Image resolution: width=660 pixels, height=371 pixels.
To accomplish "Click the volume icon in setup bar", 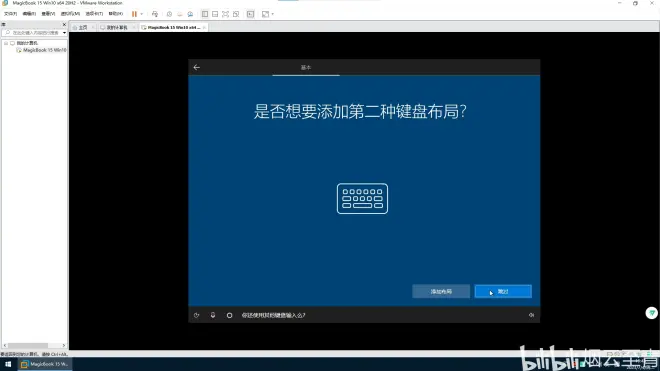I will 531,315.
